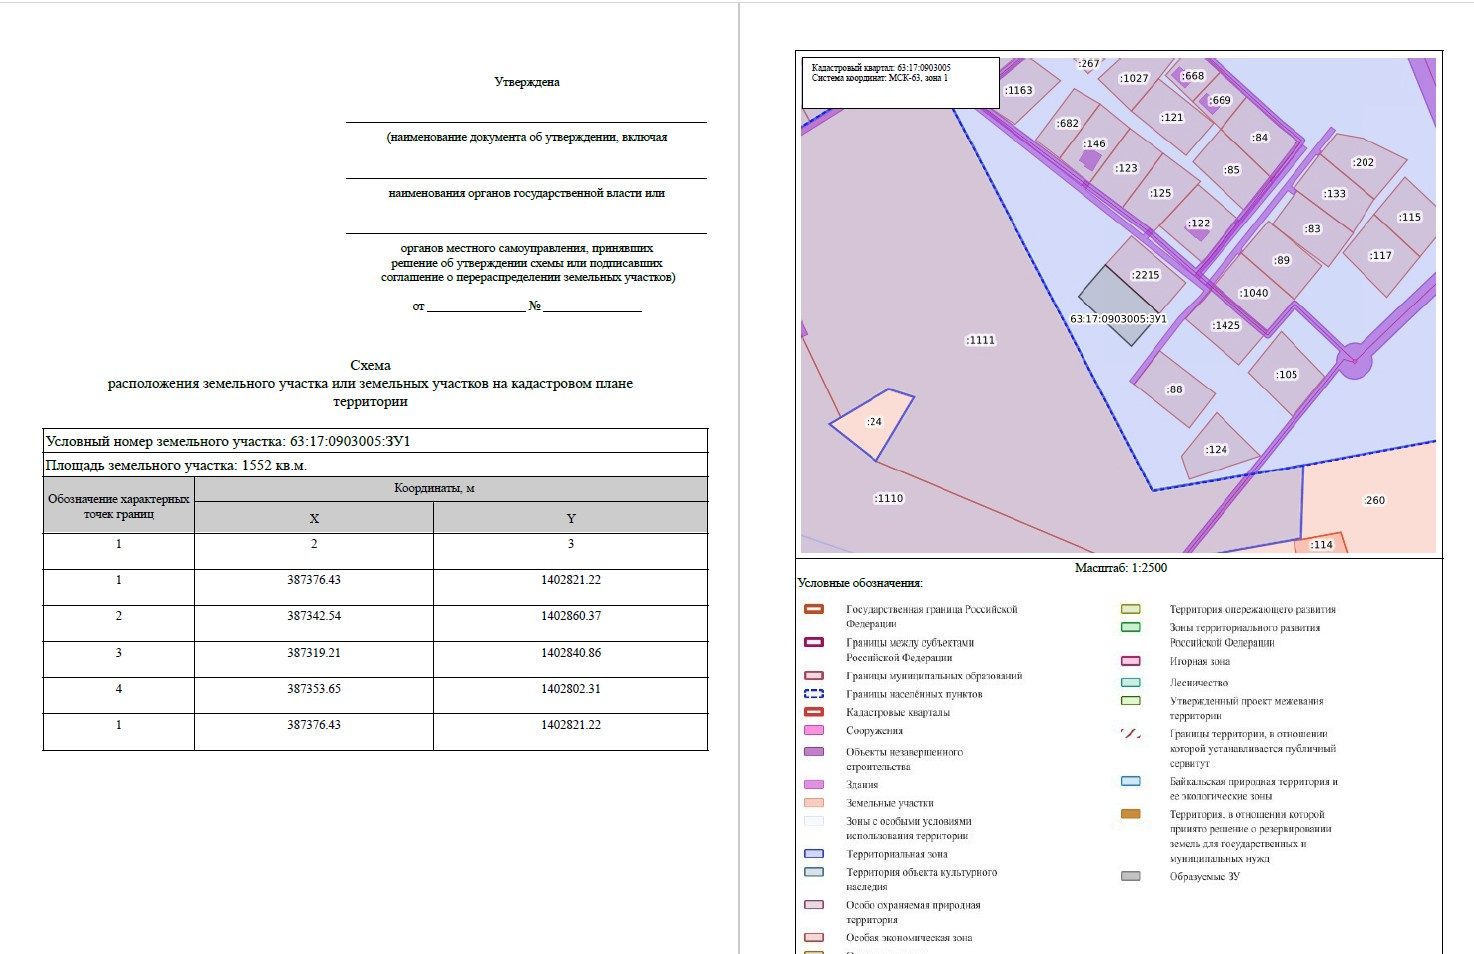Click the title word "Схема"

pos(370,366)
